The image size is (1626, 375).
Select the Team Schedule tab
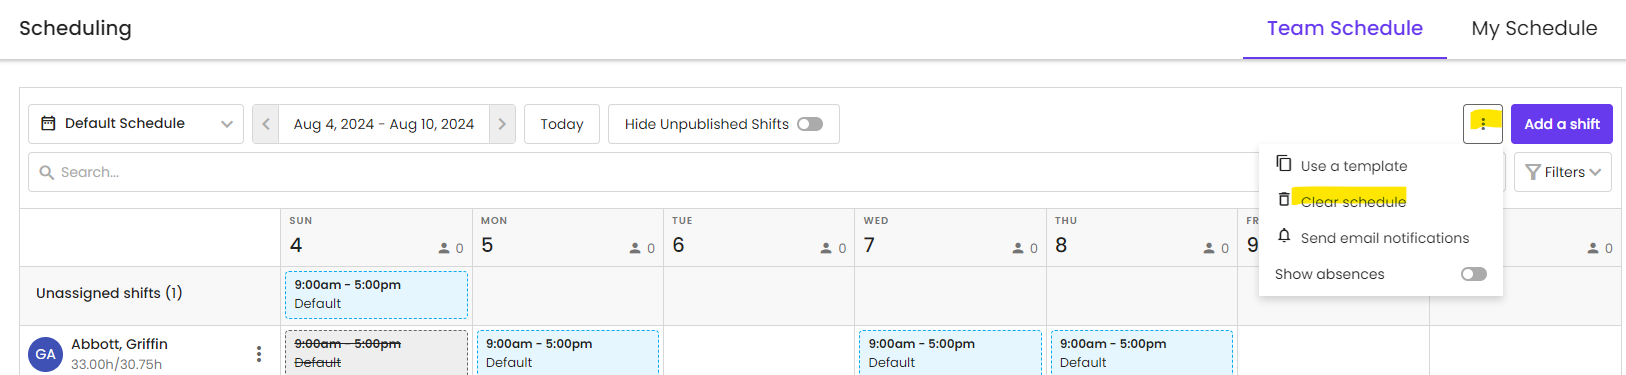coord(1345,28)
